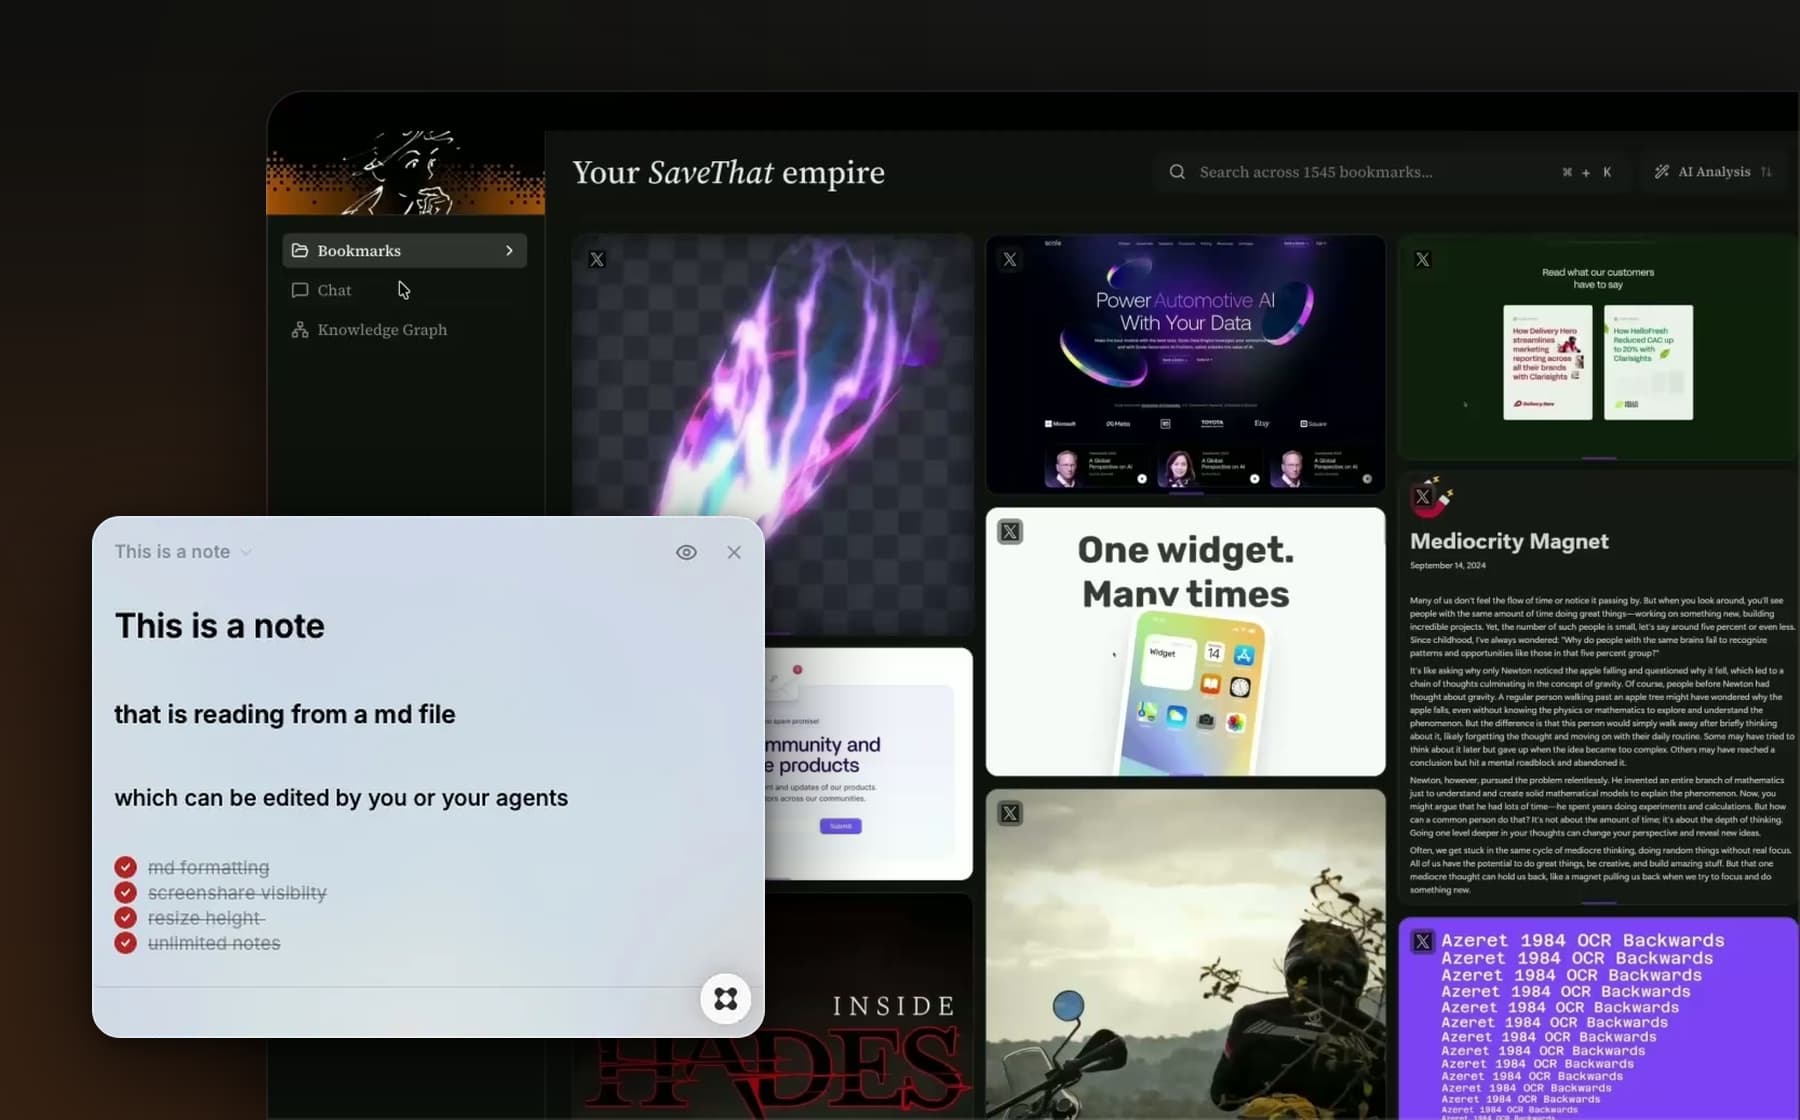Open the Mediocrity Magnet article title
1800x1120 pixels.
[1509, 541]
